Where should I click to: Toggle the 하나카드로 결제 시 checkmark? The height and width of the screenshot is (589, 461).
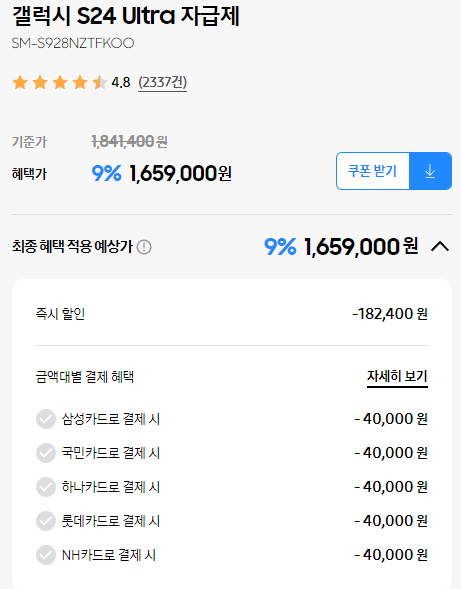coord(46,487)
